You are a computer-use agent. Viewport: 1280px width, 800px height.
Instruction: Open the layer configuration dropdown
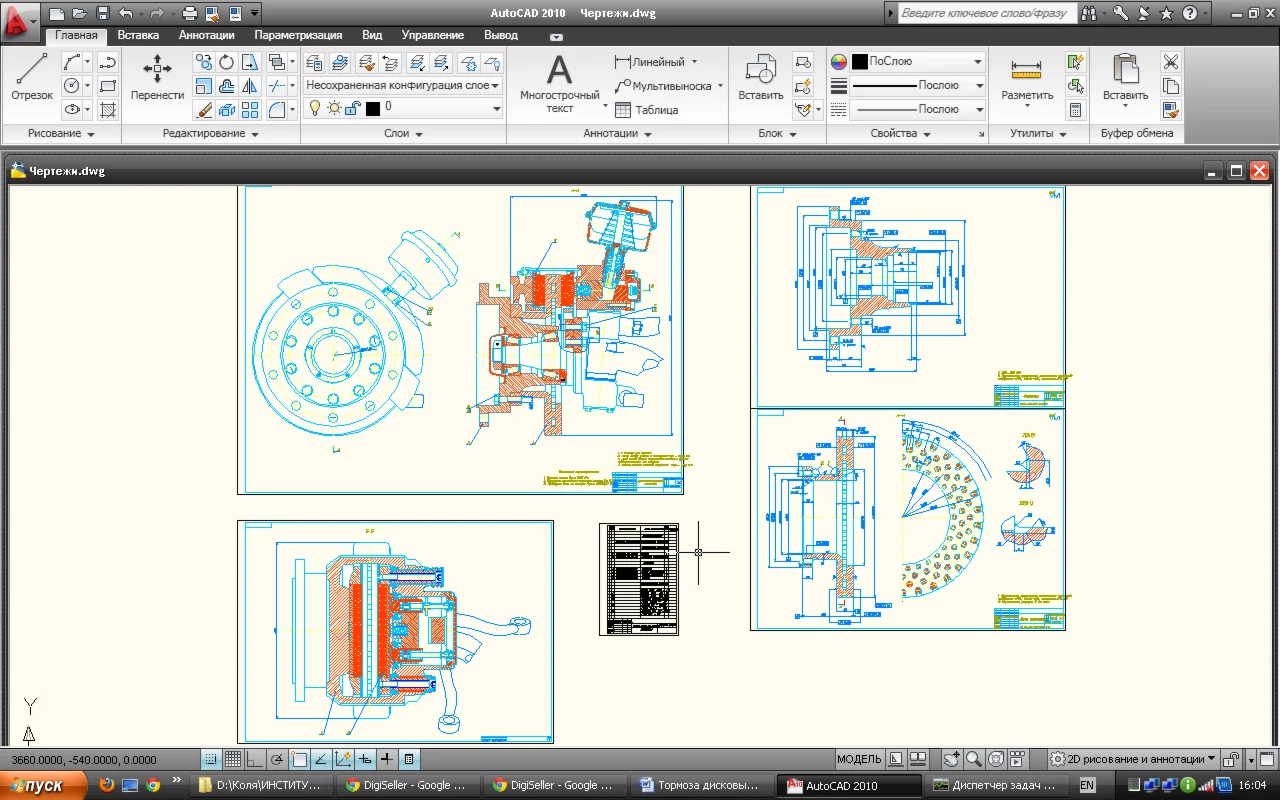click(402, 86)
